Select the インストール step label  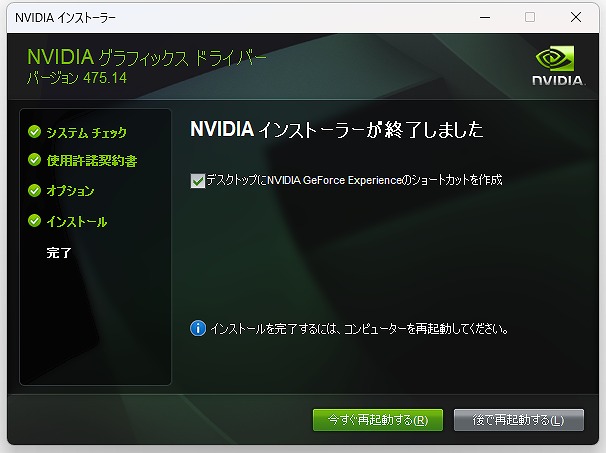click(x=76, y=222)
